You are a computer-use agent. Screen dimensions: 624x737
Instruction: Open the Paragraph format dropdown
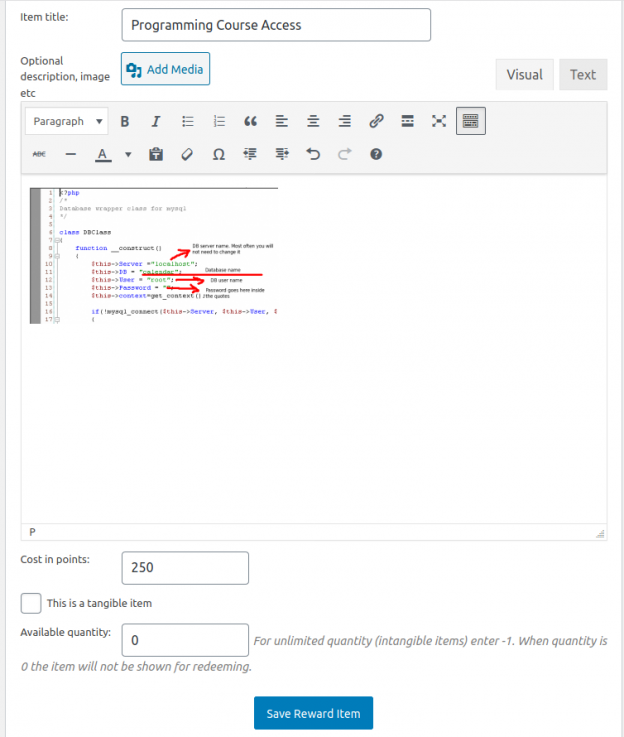pos(68,121)
